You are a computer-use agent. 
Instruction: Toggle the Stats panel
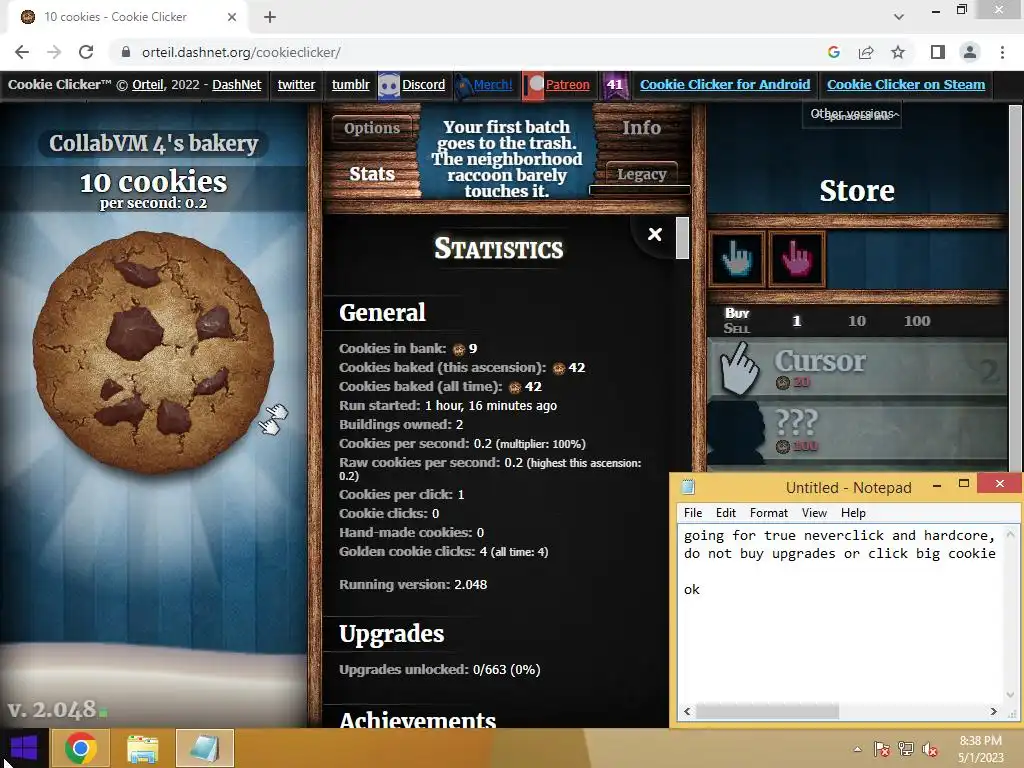[372, 174]
